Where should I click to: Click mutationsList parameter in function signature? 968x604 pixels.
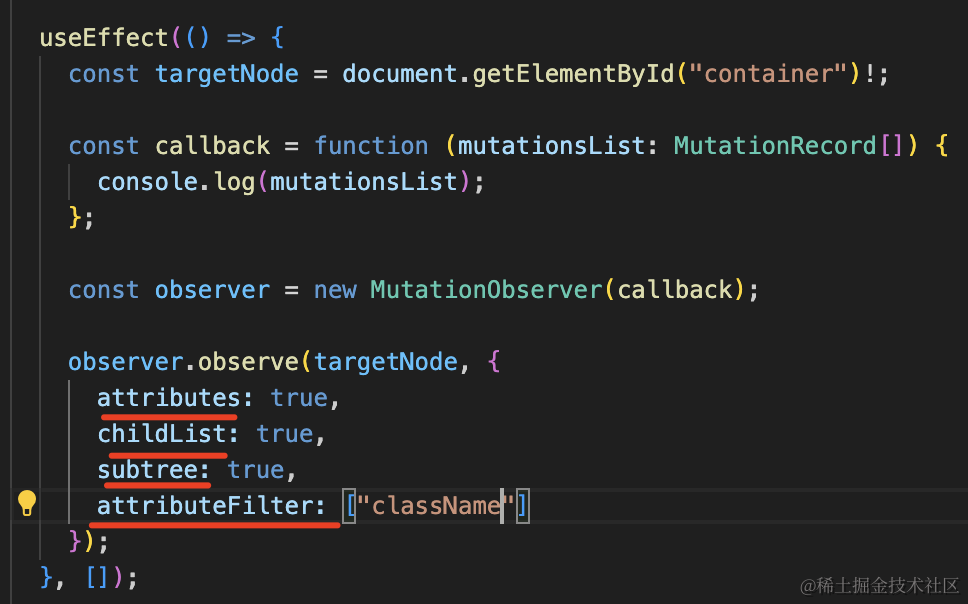pyautogui.click(x=551, y=146)
